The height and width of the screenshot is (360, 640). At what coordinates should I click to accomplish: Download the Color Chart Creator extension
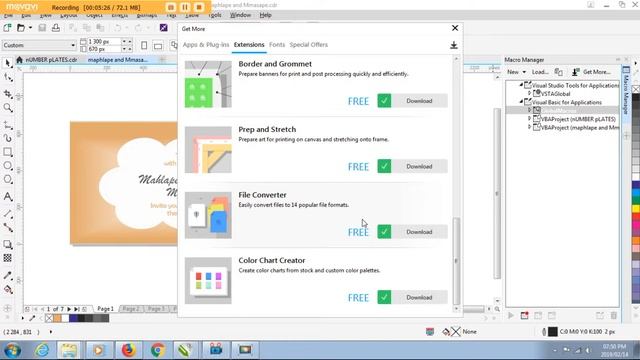point(419,297)
